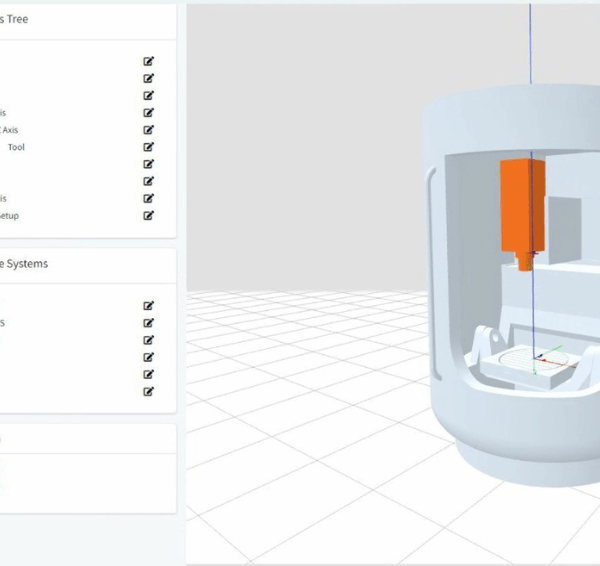
Task: Click the edit icon directly below the Tool row
Action: pyautogui.click(x=149, y=164)
